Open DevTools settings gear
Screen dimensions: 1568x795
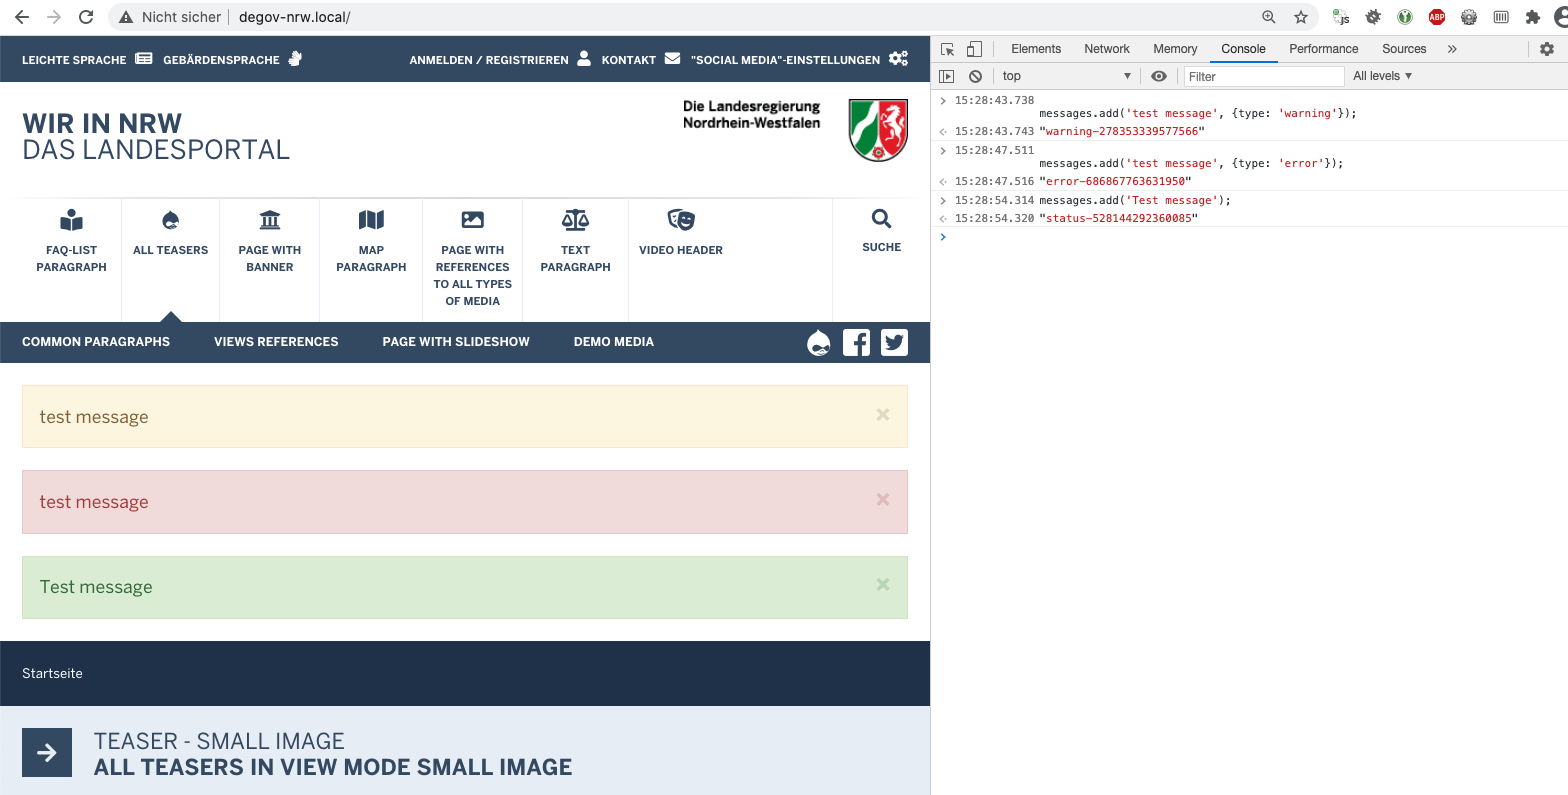(1547, 49)
